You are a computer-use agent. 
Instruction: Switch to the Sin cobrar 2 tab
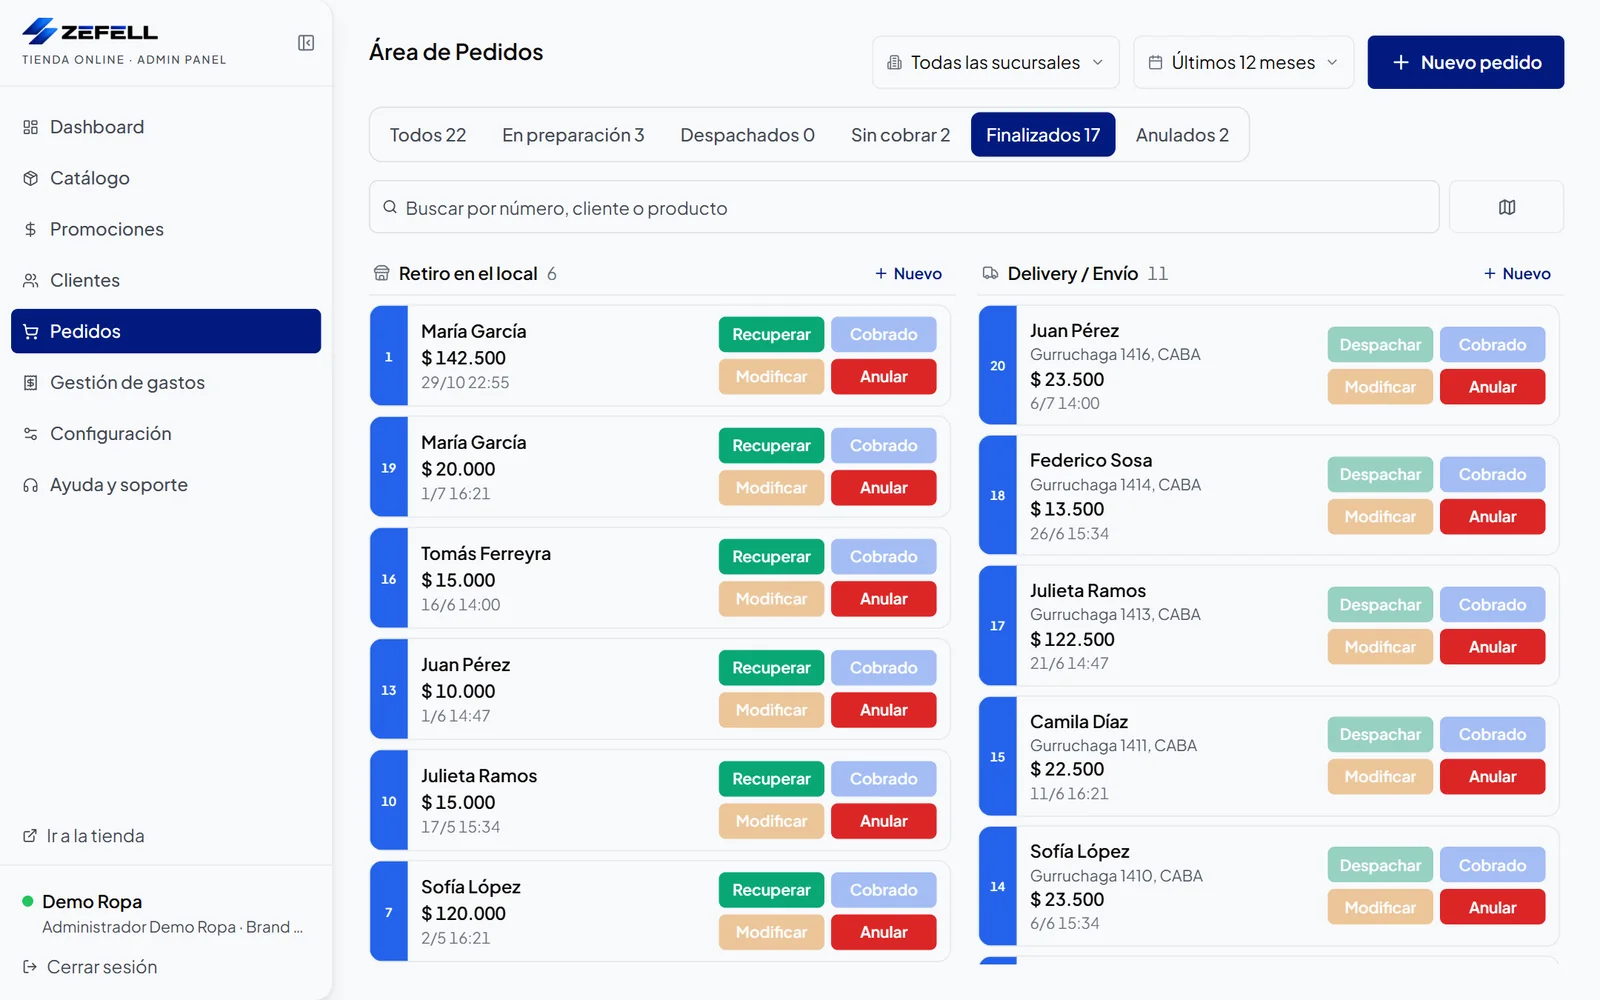tap(900, 135)
